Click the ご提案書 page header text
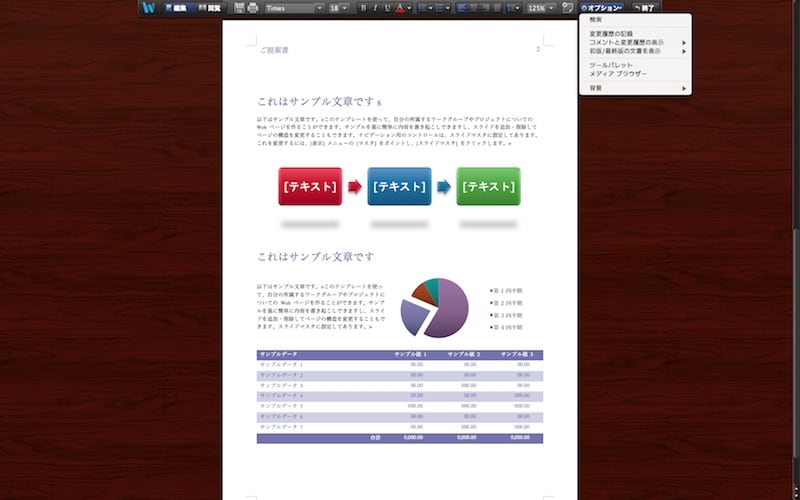Image resolution: width=800 pixels, height=500 pixels. pyautogui.click(x=274, y=51)
